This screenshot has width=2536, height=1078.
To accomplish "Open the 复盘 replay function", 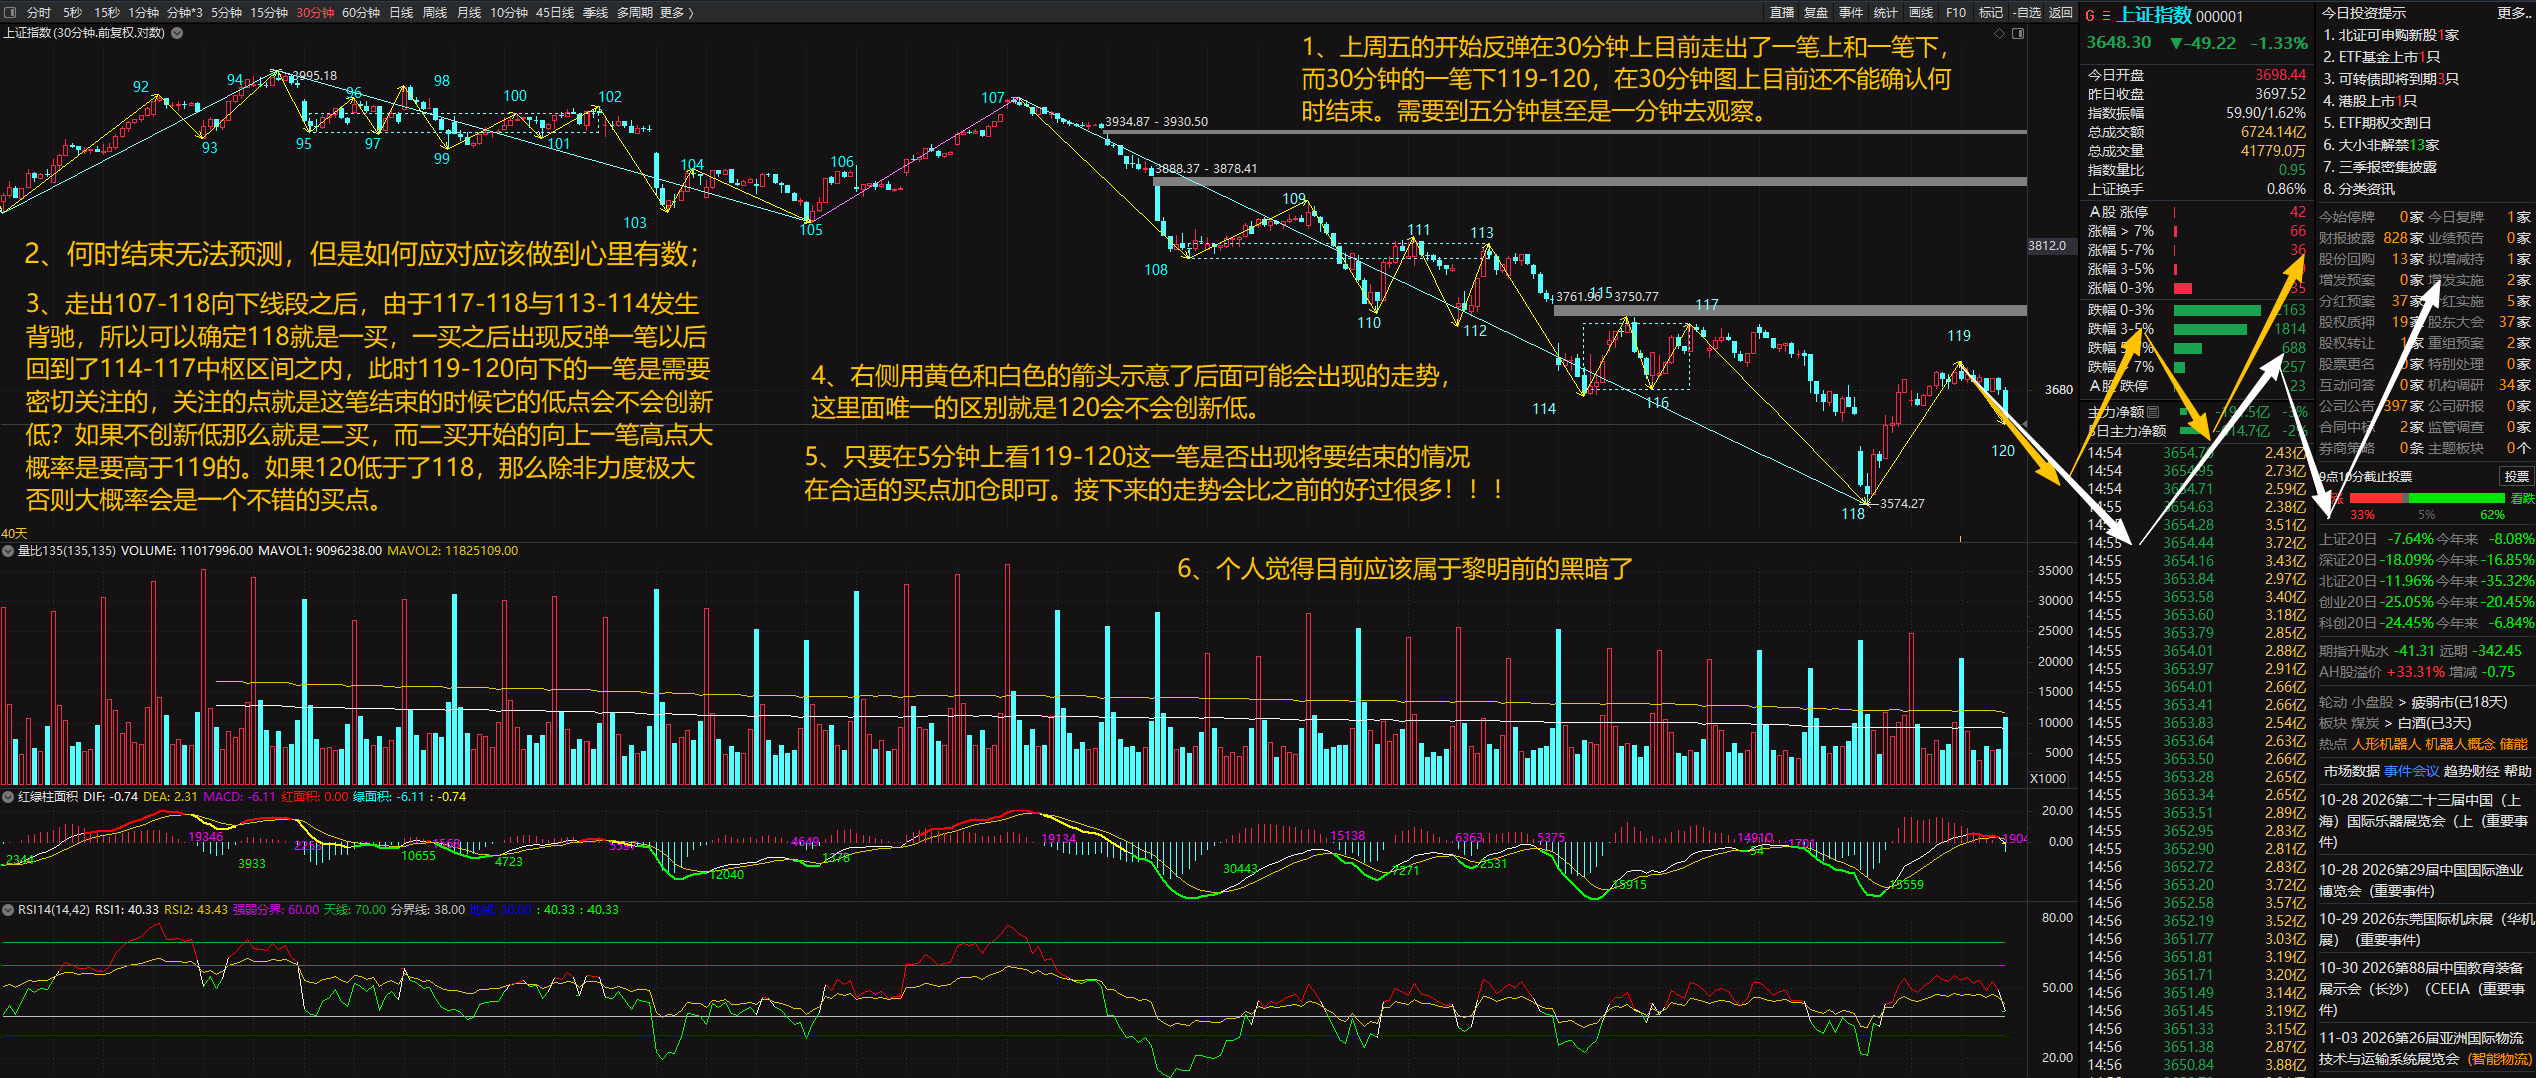I will (1816, 12).
